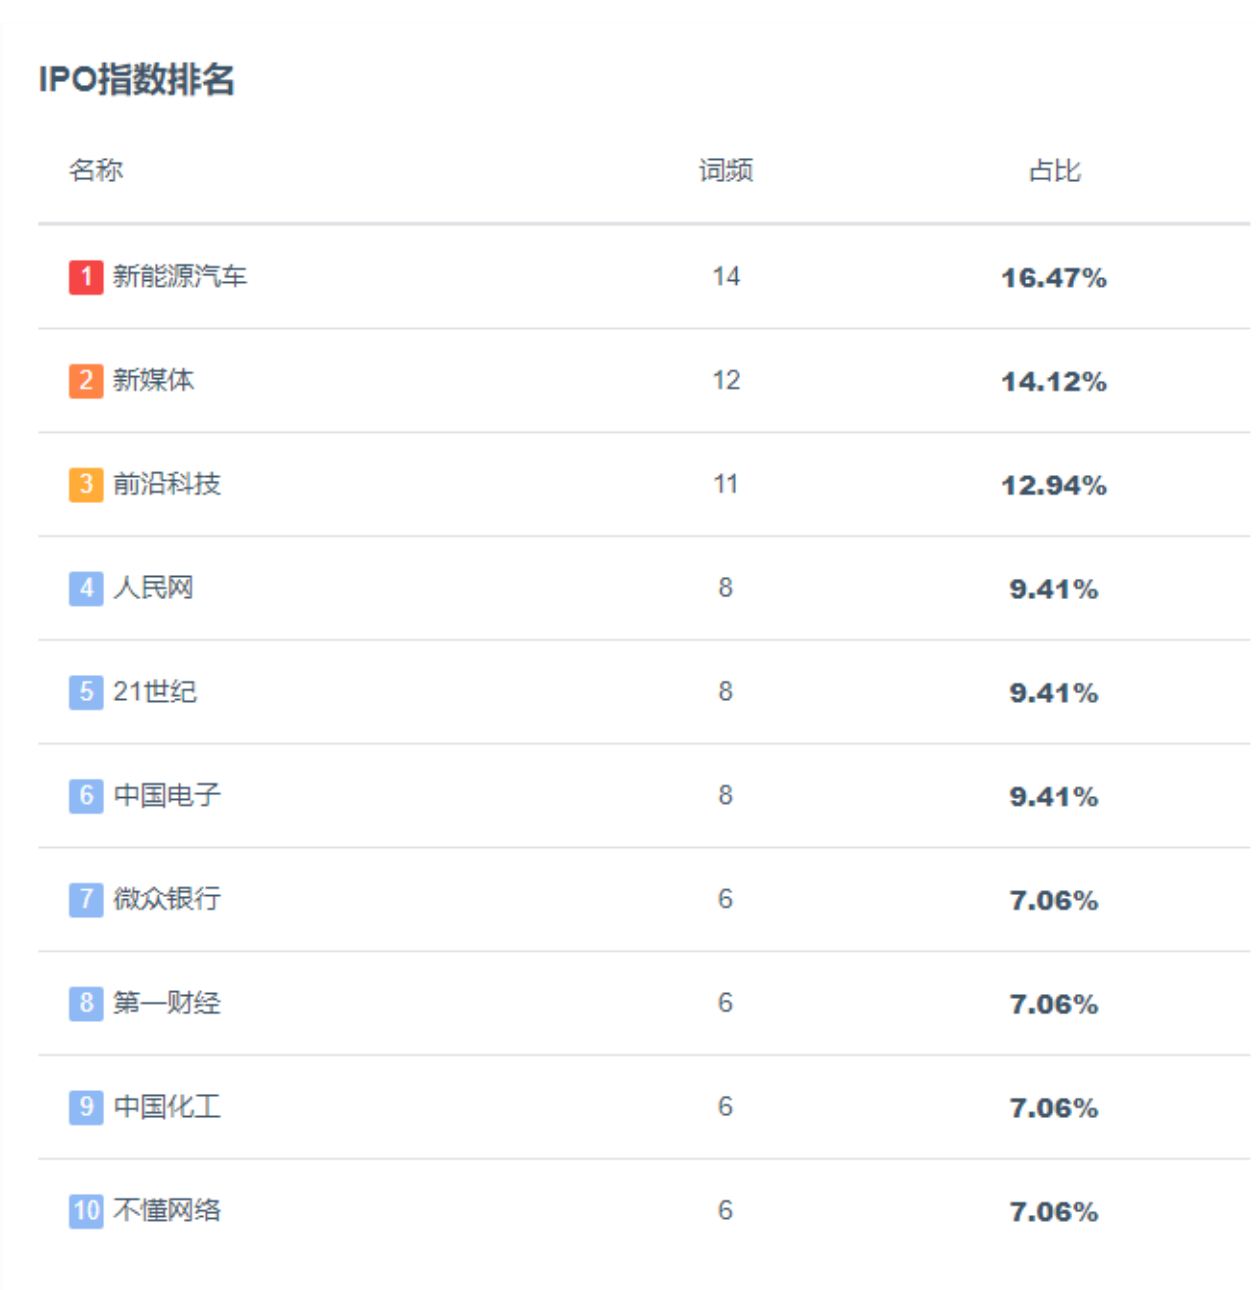The image size is (1256, 1290).
Task: Click the blue rank 4 badge
Action: [86, 588]
